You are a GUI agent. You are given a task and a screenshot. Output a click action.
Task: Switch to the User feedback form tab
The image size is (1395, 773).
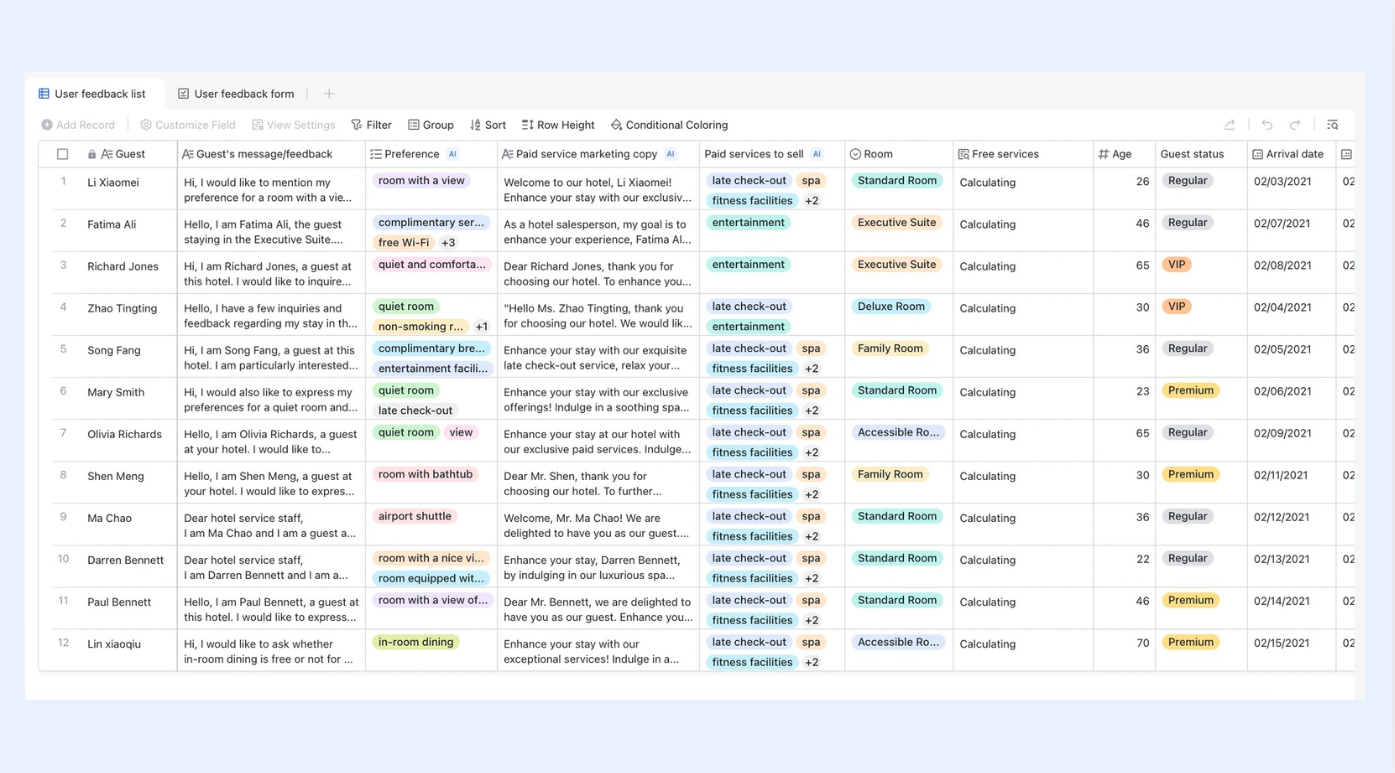[236, 94]
